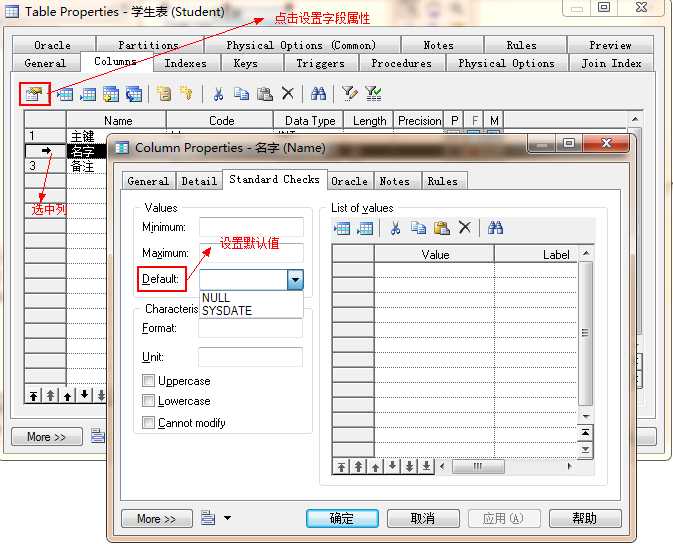The height and width of the screenshot is (544, 673).
Task: Open Rules tab in Column Properties
Action: pos(443,181)
